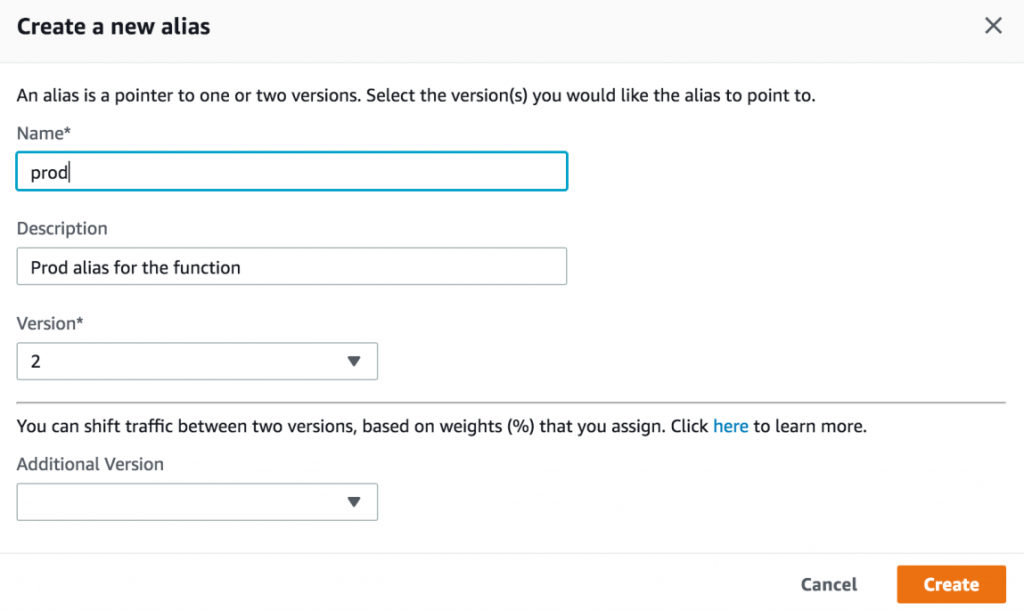Click the empty Additional Version selection area
This screenshot has height=611, width=1024.
[150, 501]
